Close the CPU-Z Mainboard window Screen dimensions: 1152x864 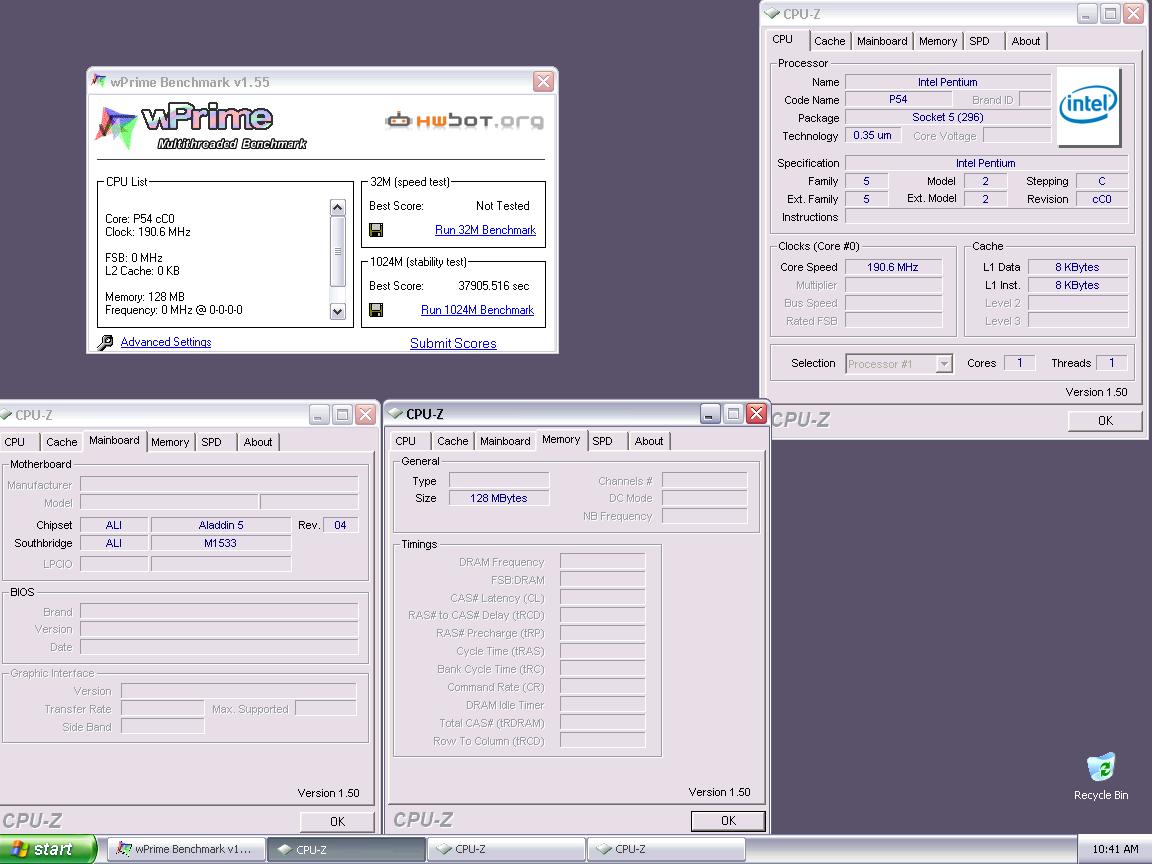(365, 415)
